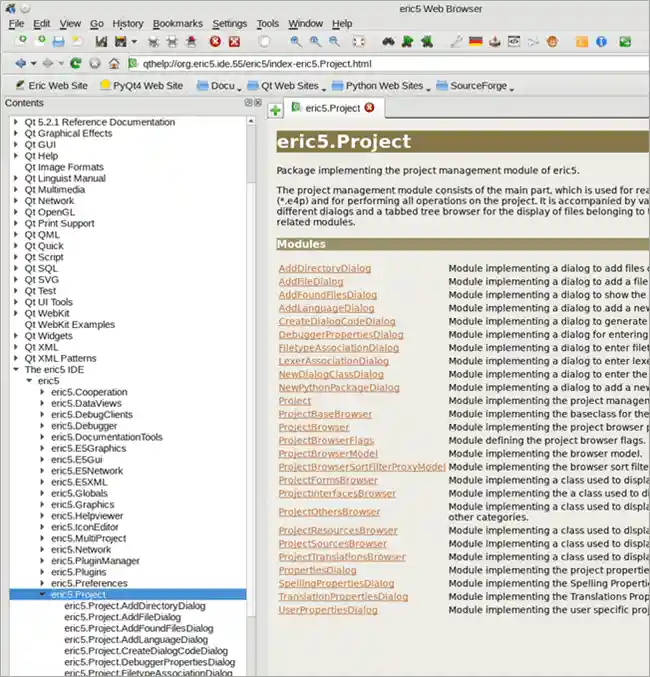Click the URL address field
Viewport: 650px width, 677px height.
pos(380,63)
